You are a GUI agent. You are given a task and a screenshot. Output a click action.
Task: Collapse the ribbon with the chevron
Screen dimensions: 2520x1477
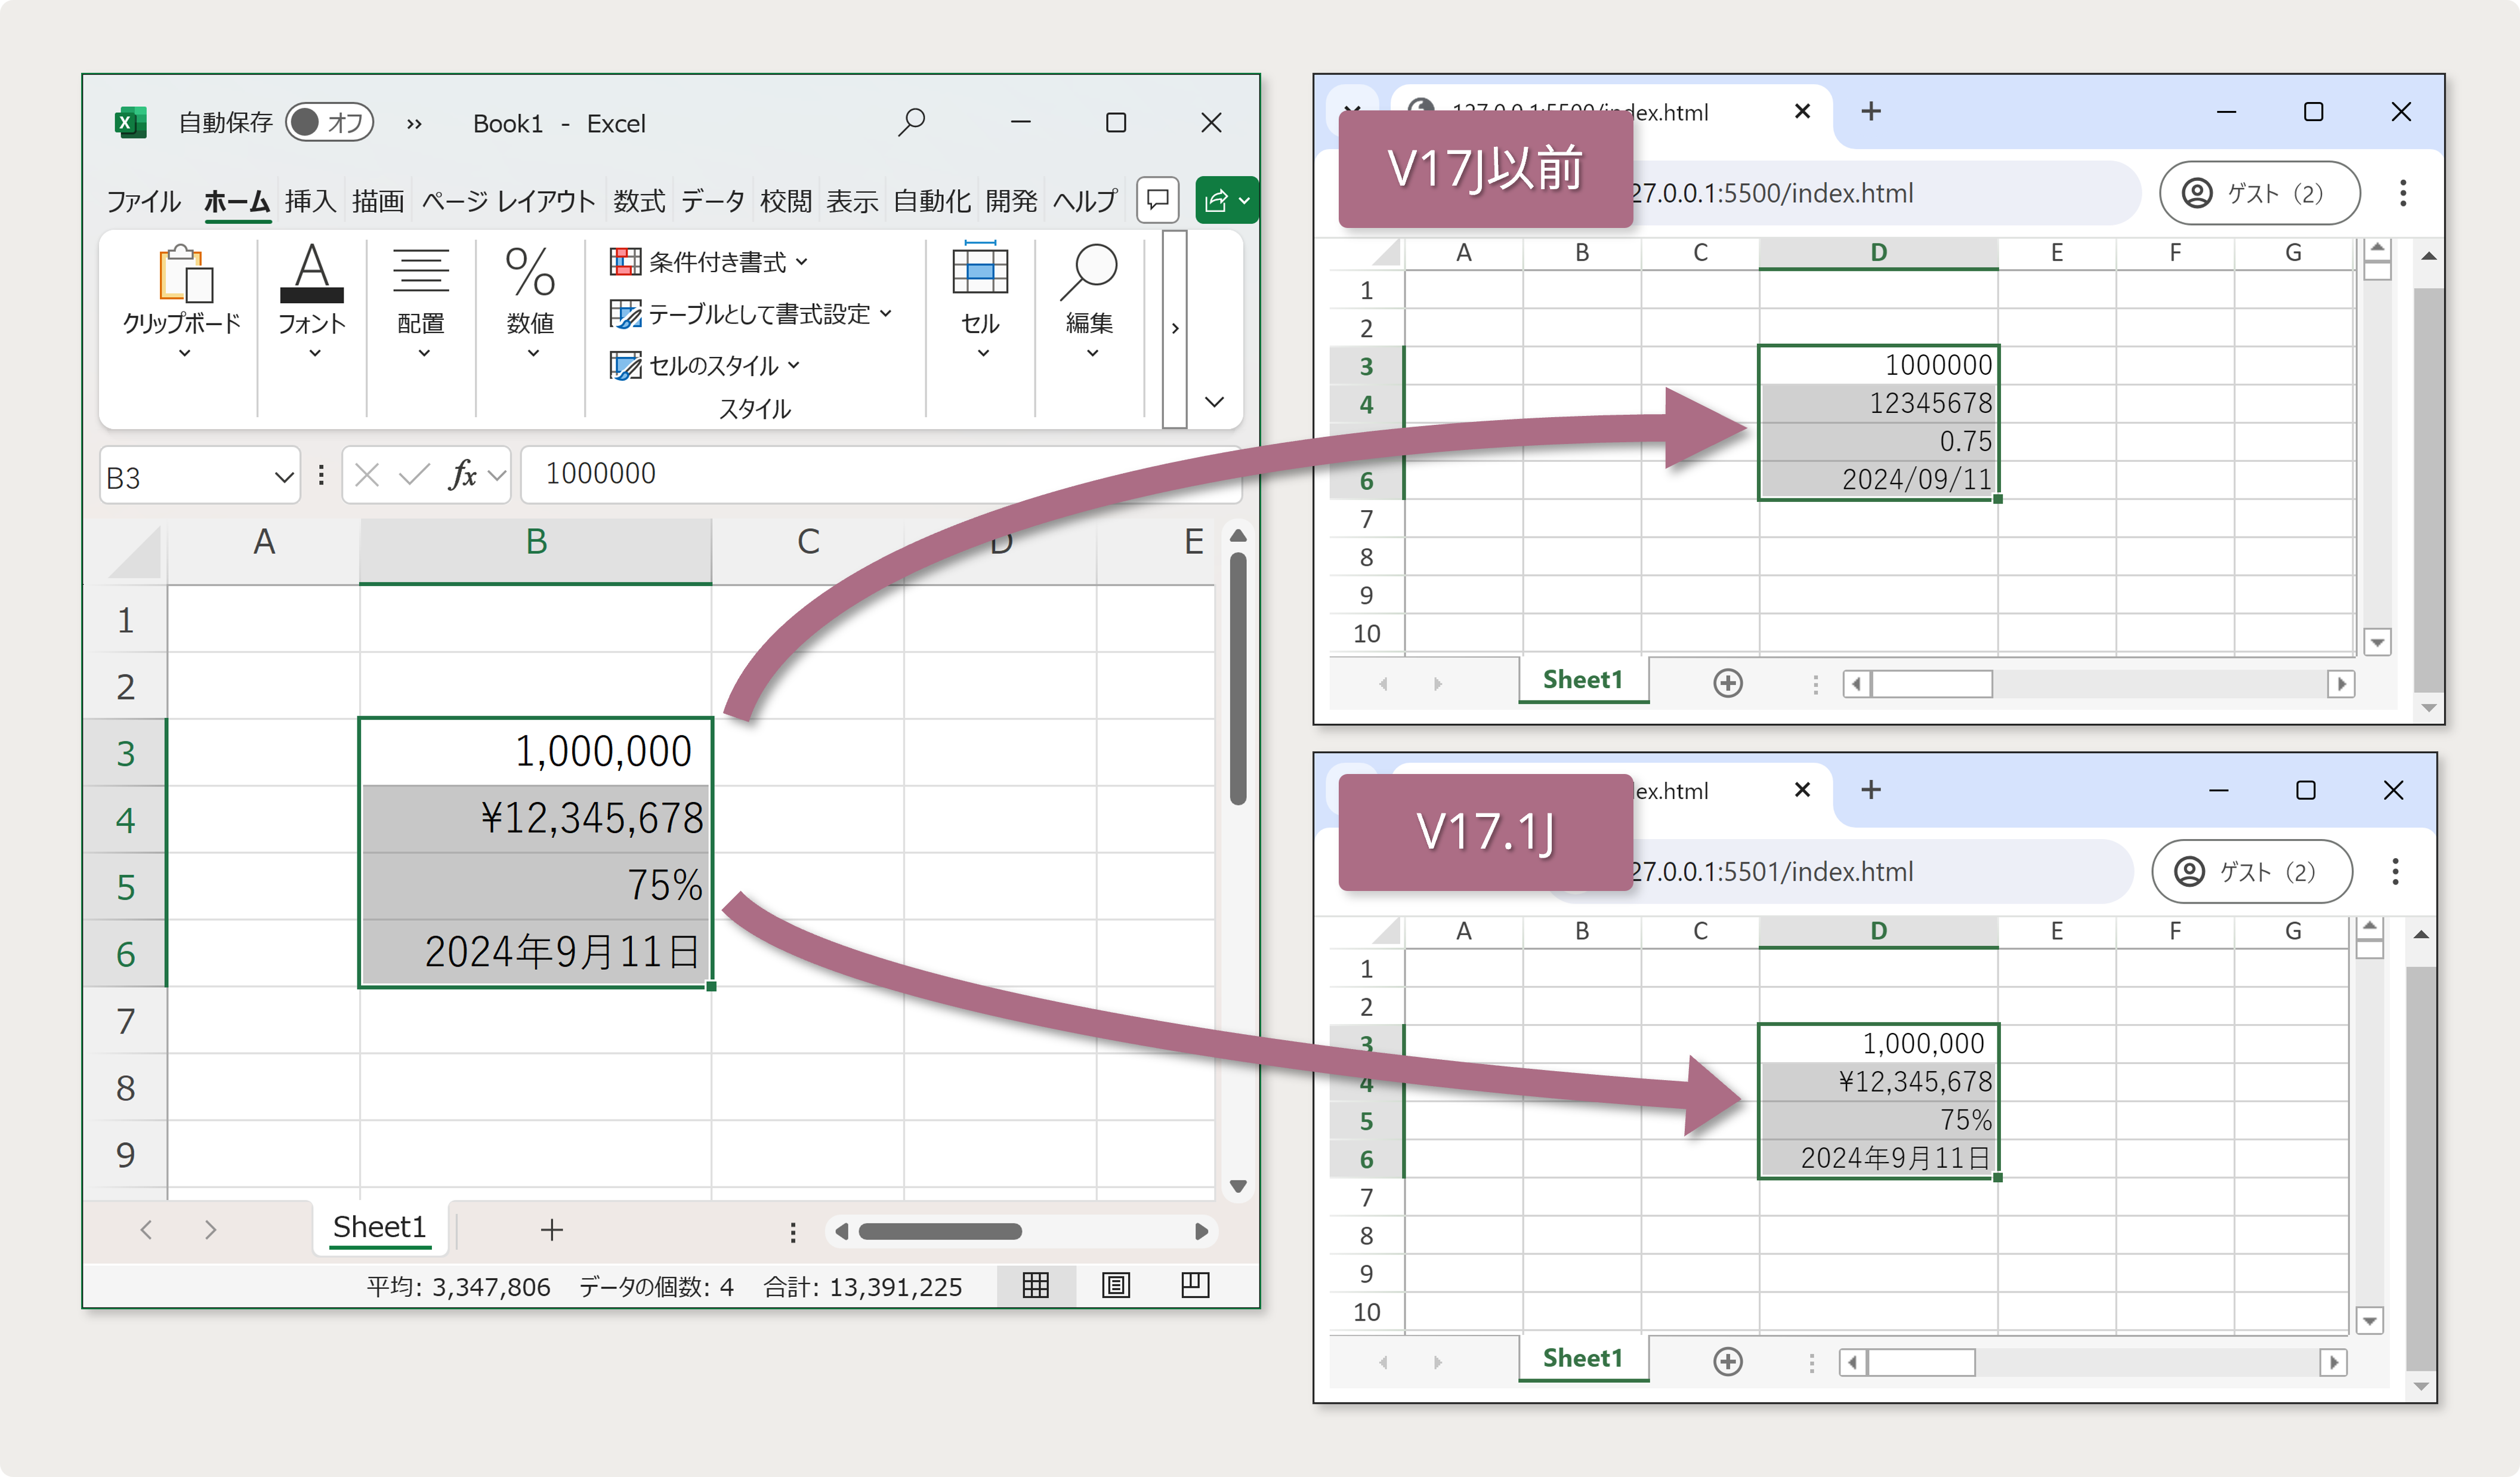(x=1215, y=402)
